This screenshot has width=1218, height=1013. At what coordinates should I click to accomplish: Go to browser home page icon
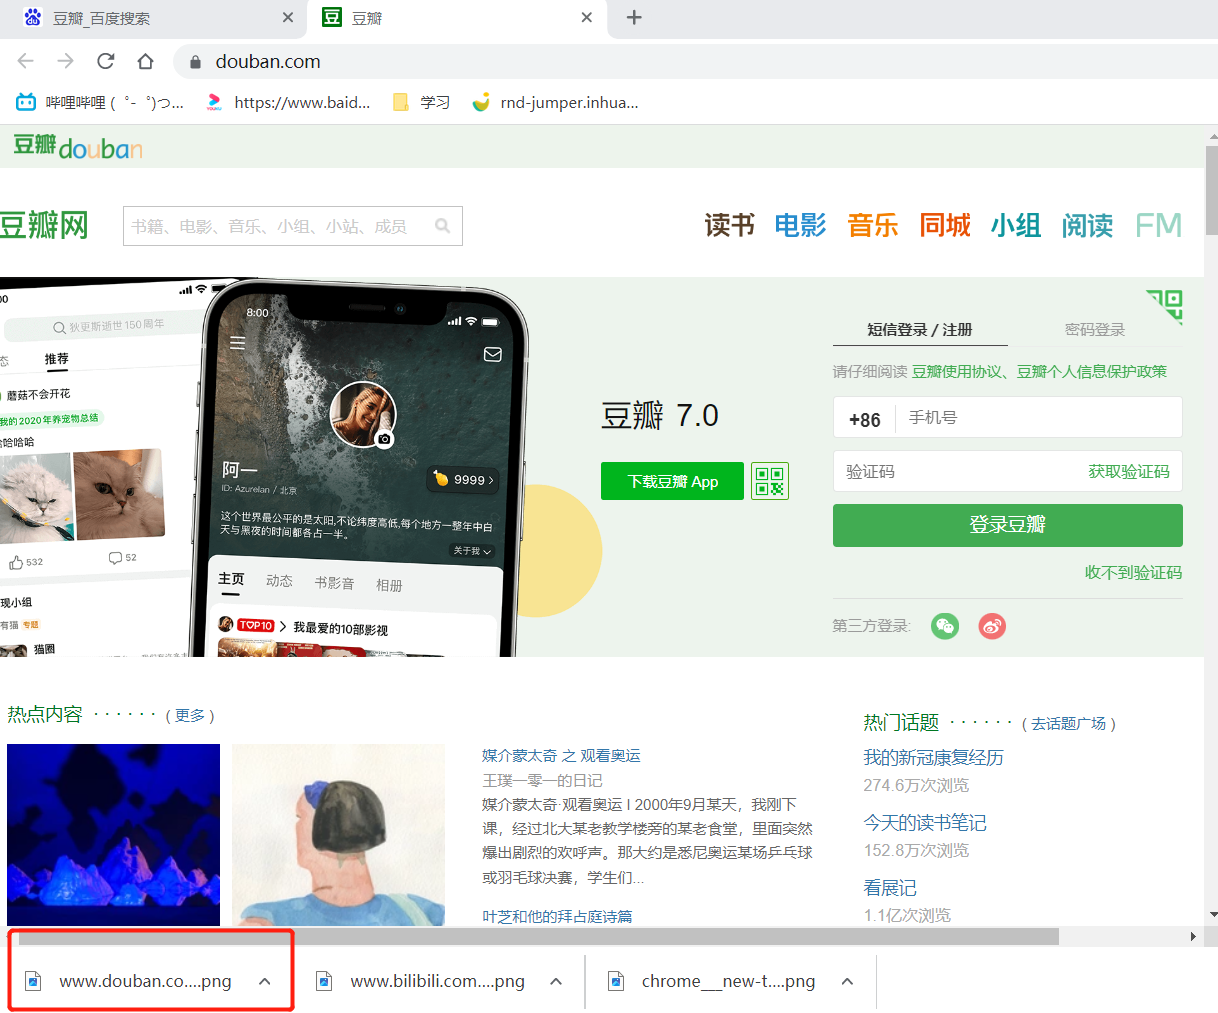pyautogui.click(x=146, y=61)
